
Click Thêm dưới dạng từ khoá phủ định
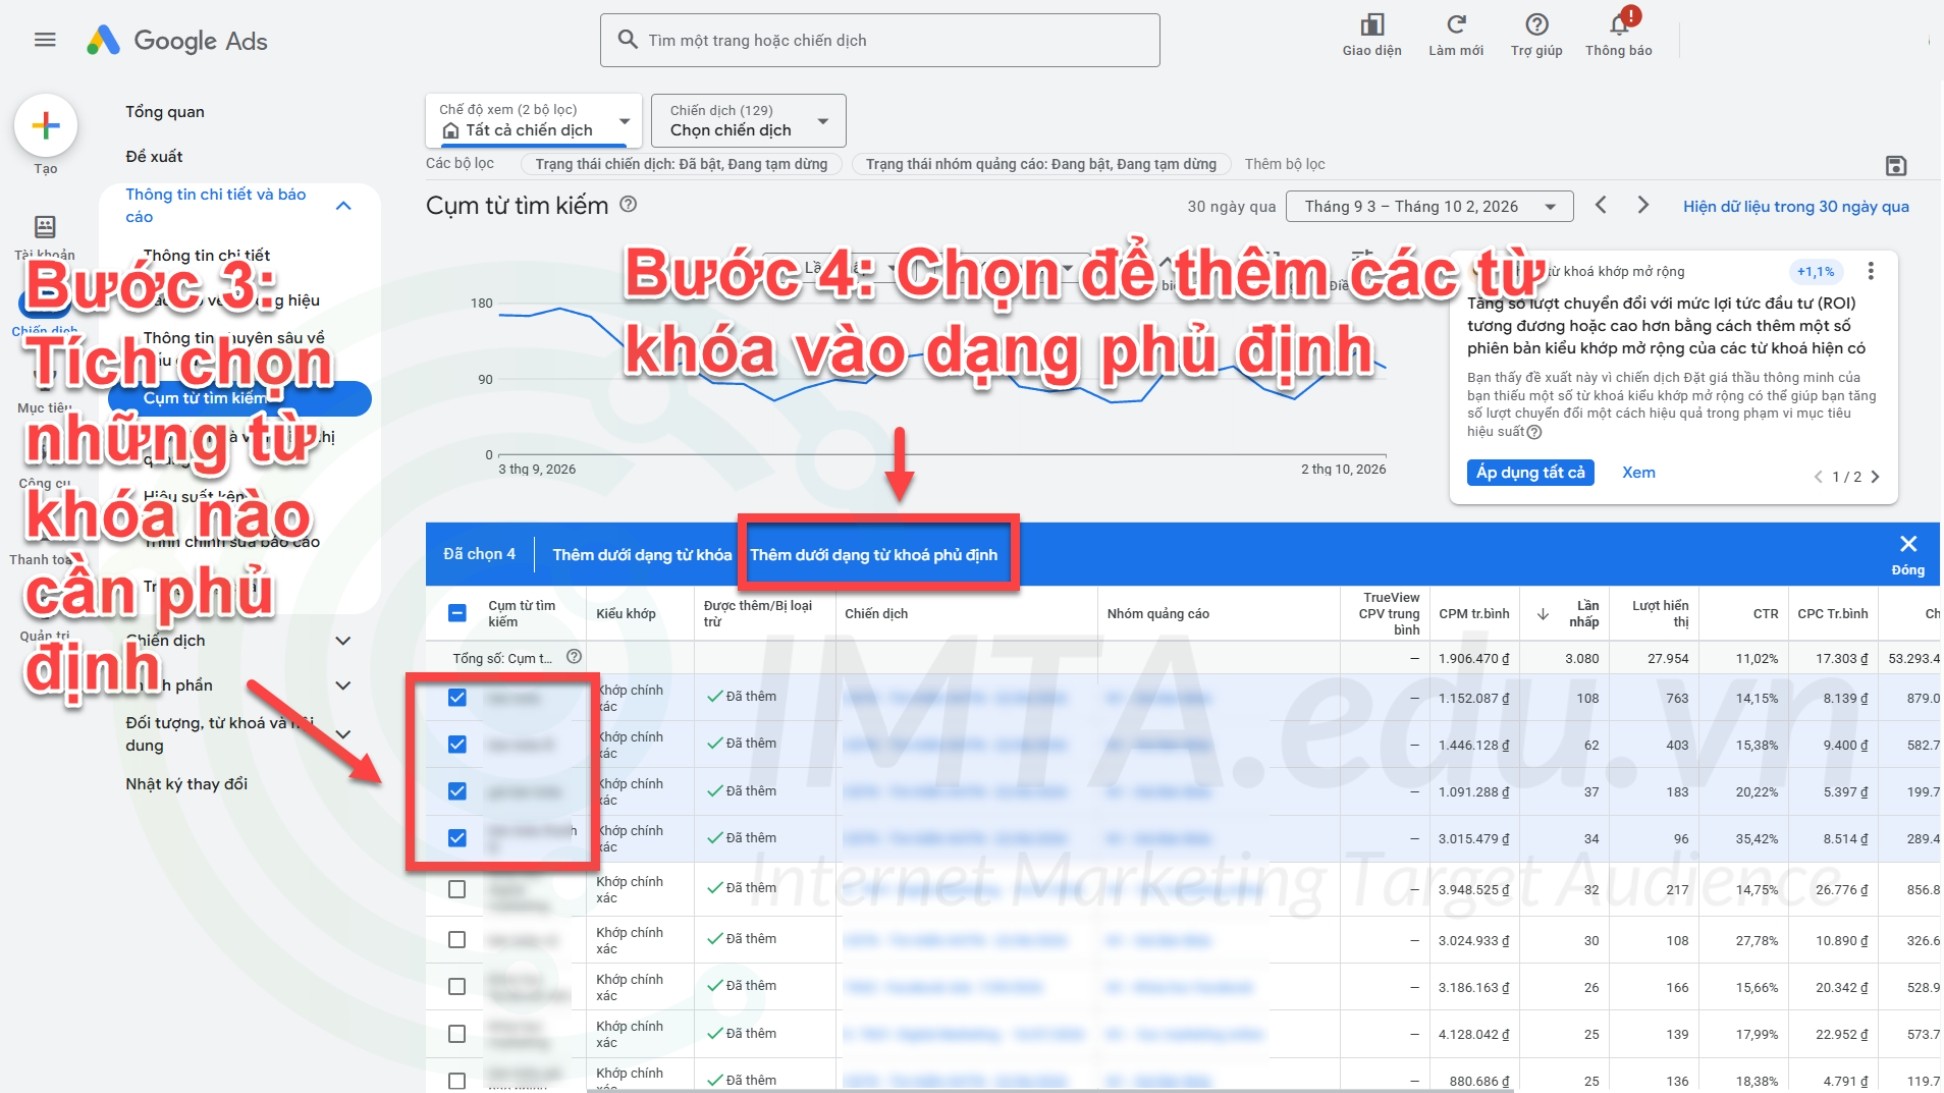[874, 554]
